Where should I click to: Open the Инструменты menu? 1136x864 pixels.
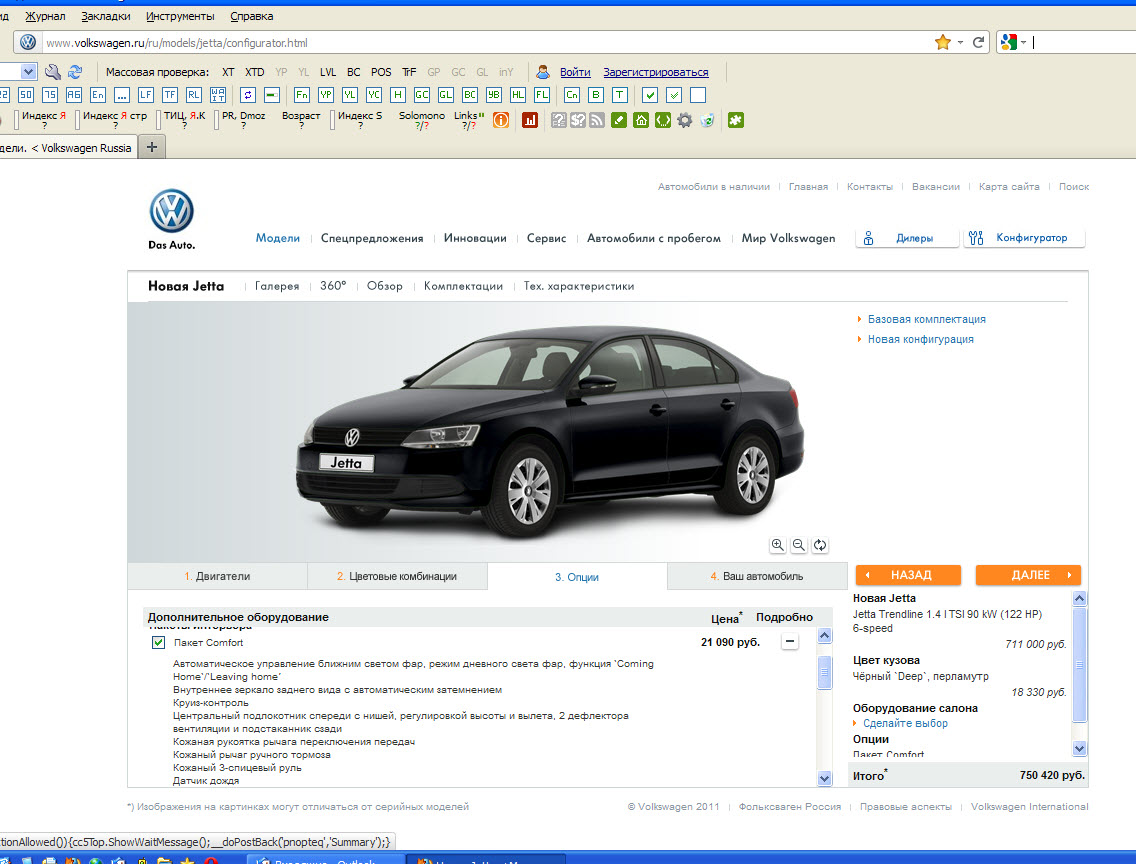pos(180,16)
